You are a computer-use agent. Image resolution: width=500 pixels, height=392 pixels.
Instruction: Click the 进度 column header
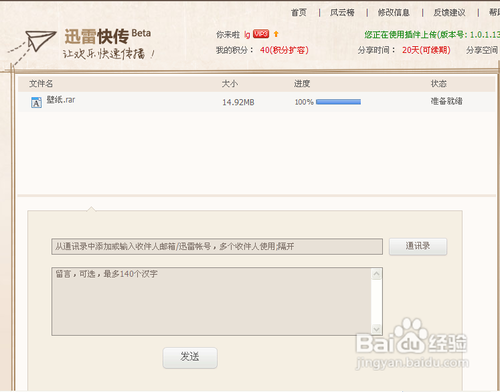302,83
